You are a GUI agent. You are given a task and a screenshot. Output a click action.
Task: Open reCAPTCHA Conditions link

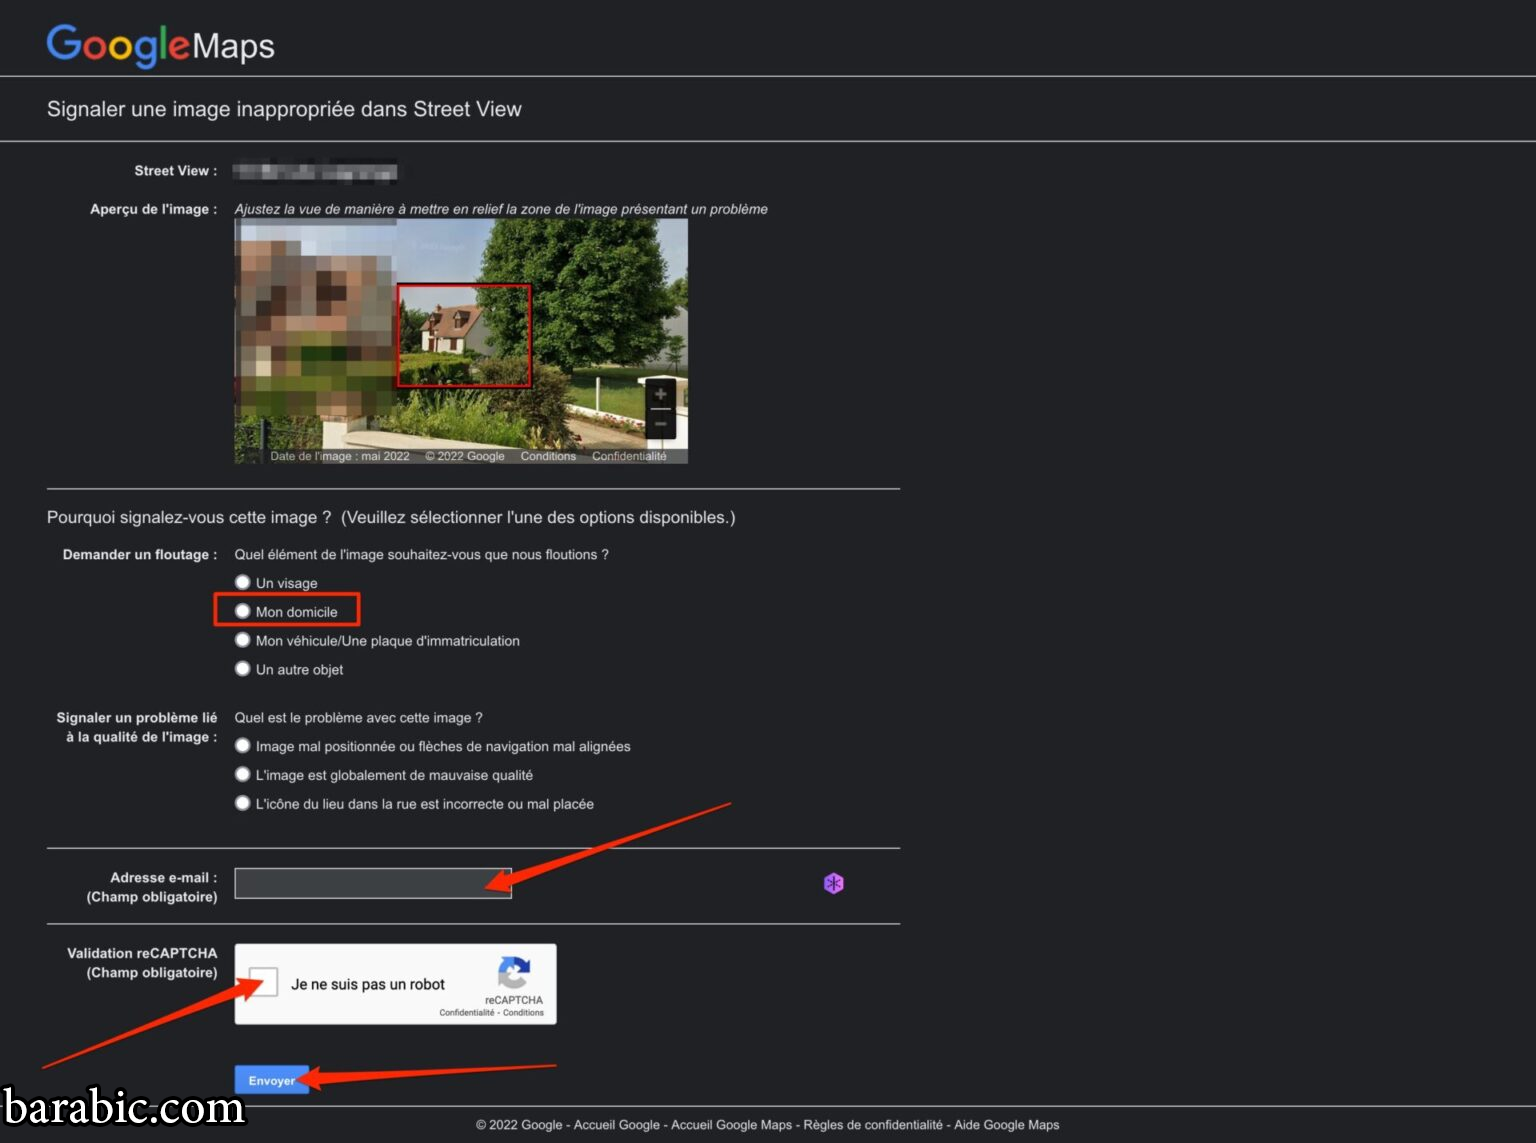pyautogui.click(x=523, y=1012)
